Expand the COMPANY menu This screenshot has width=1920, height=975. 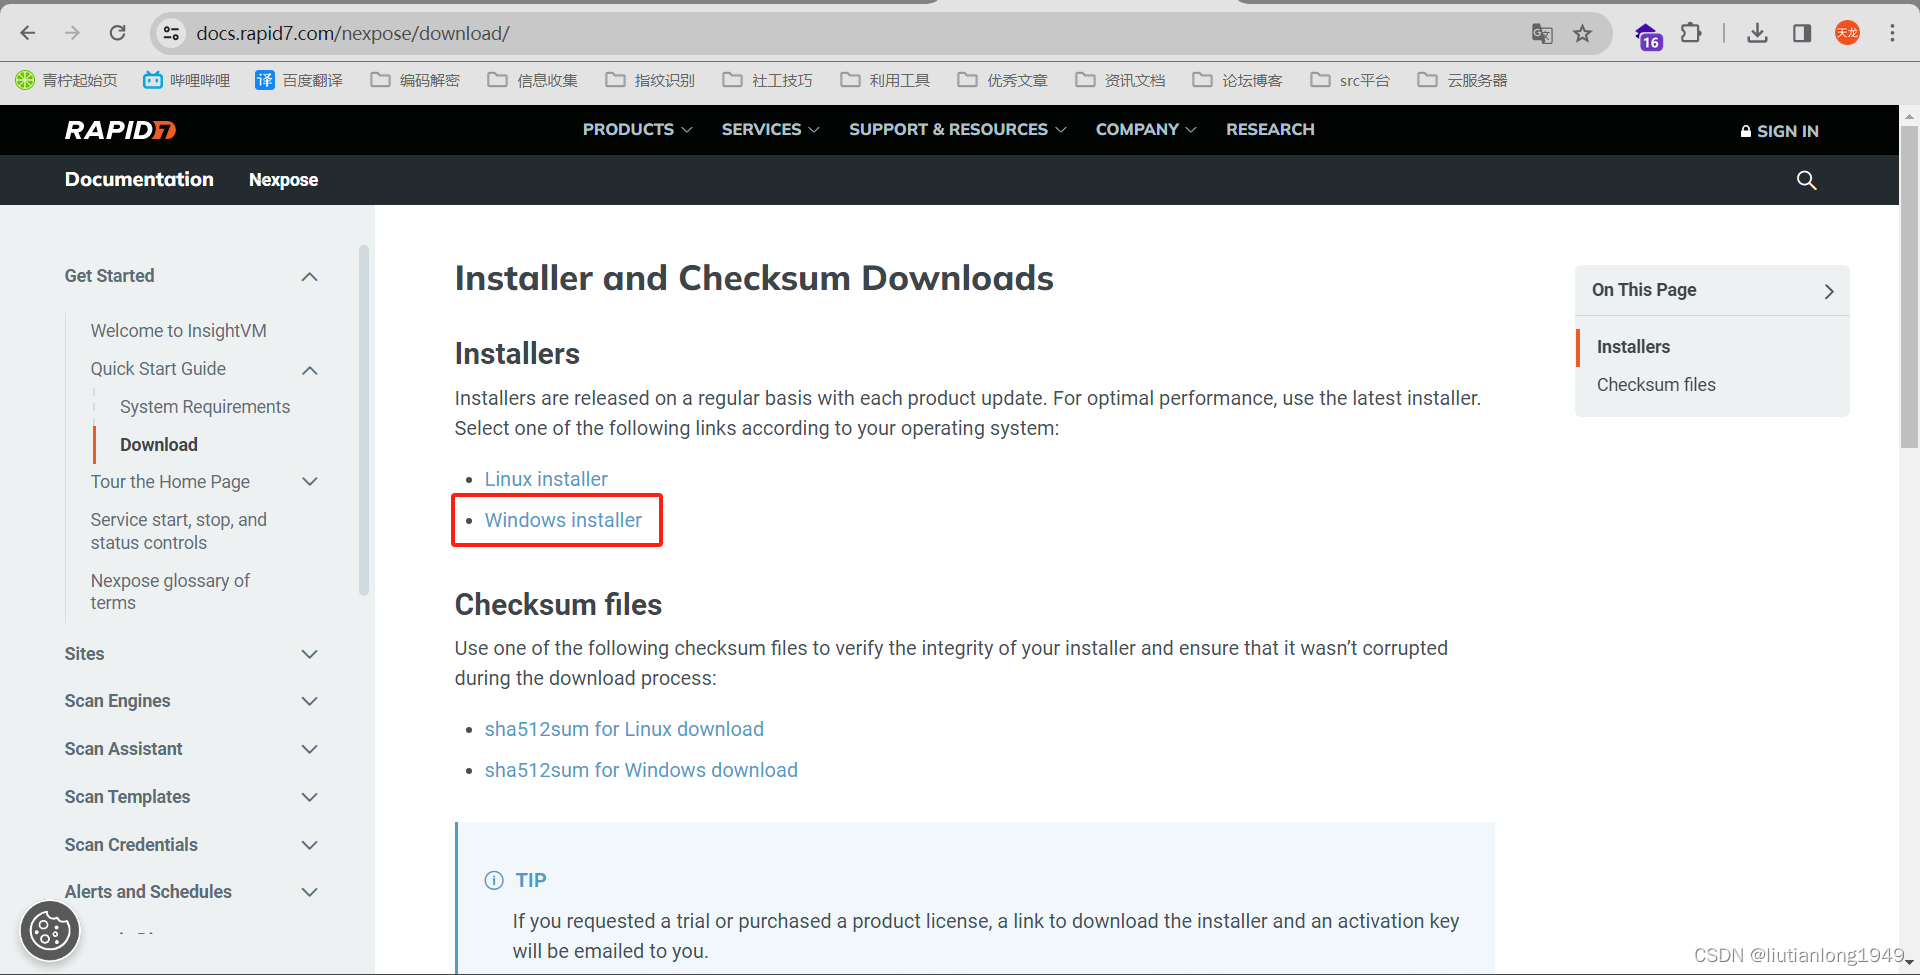point(1145,129)
